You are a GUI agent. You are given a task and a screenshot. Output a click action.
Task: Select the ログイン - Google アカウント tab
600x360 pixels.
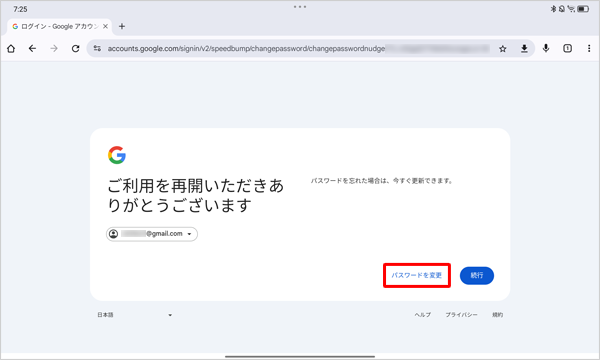pos(60,26)
